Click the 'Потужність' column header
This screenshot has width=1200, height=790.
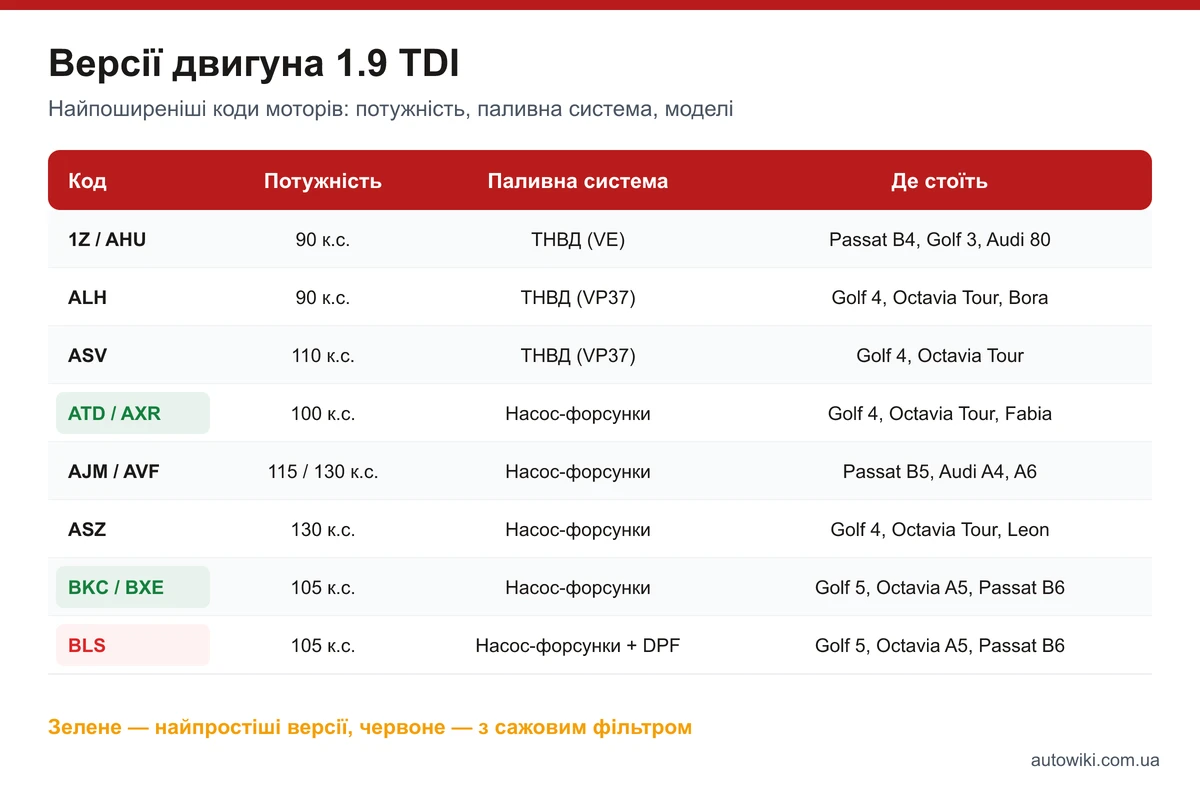click(x=323, y=181)
